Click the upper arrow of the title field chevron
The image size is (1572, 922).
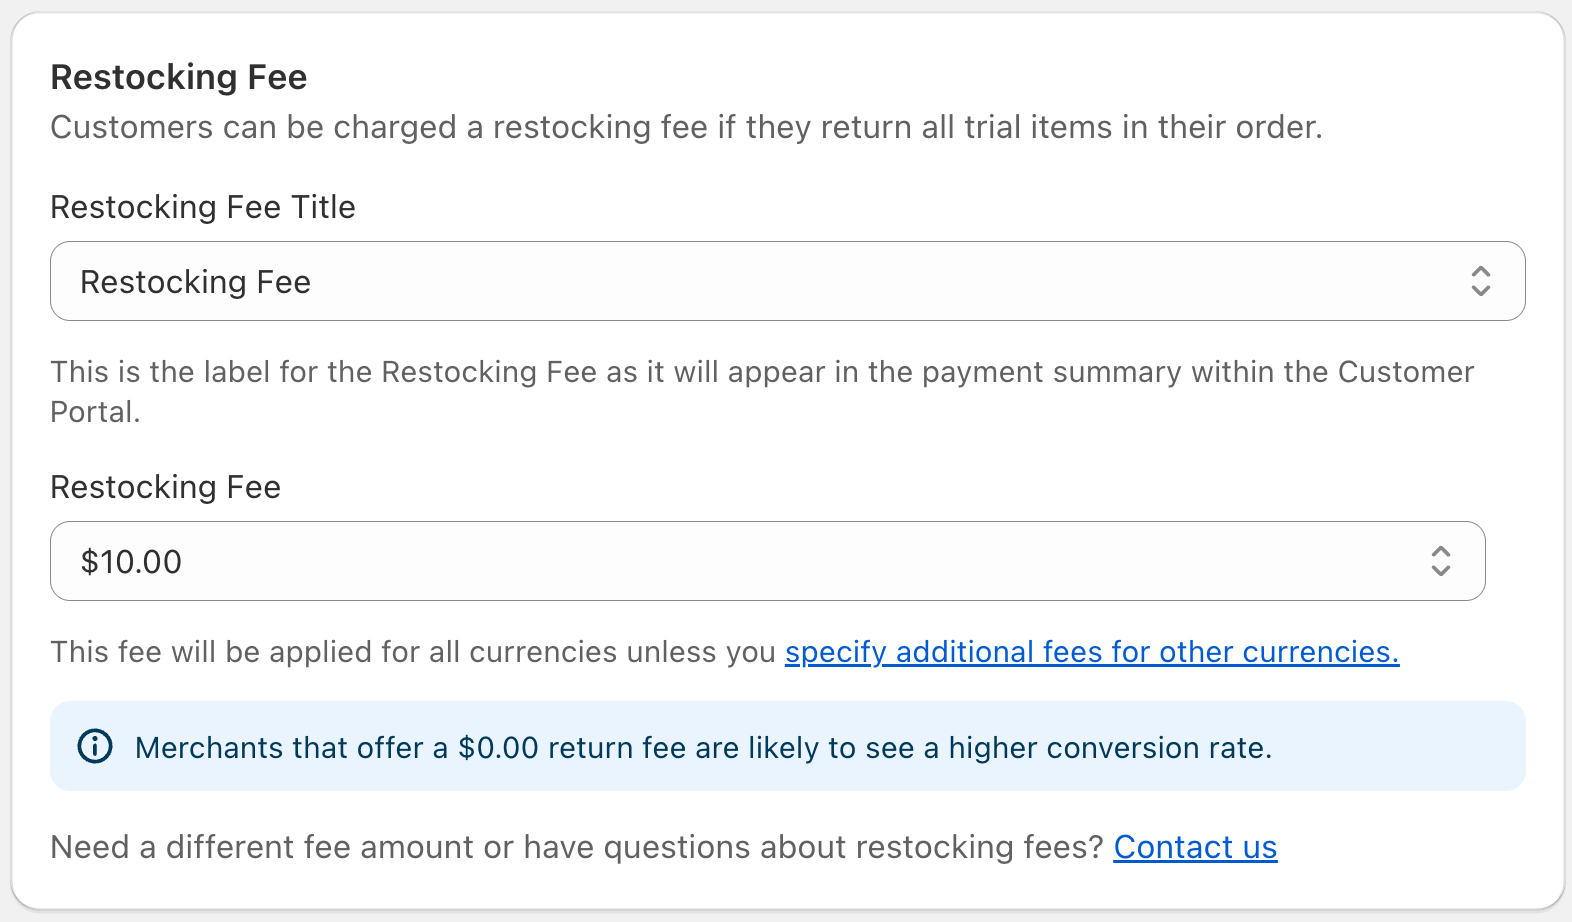click(x=1480, y=271)
